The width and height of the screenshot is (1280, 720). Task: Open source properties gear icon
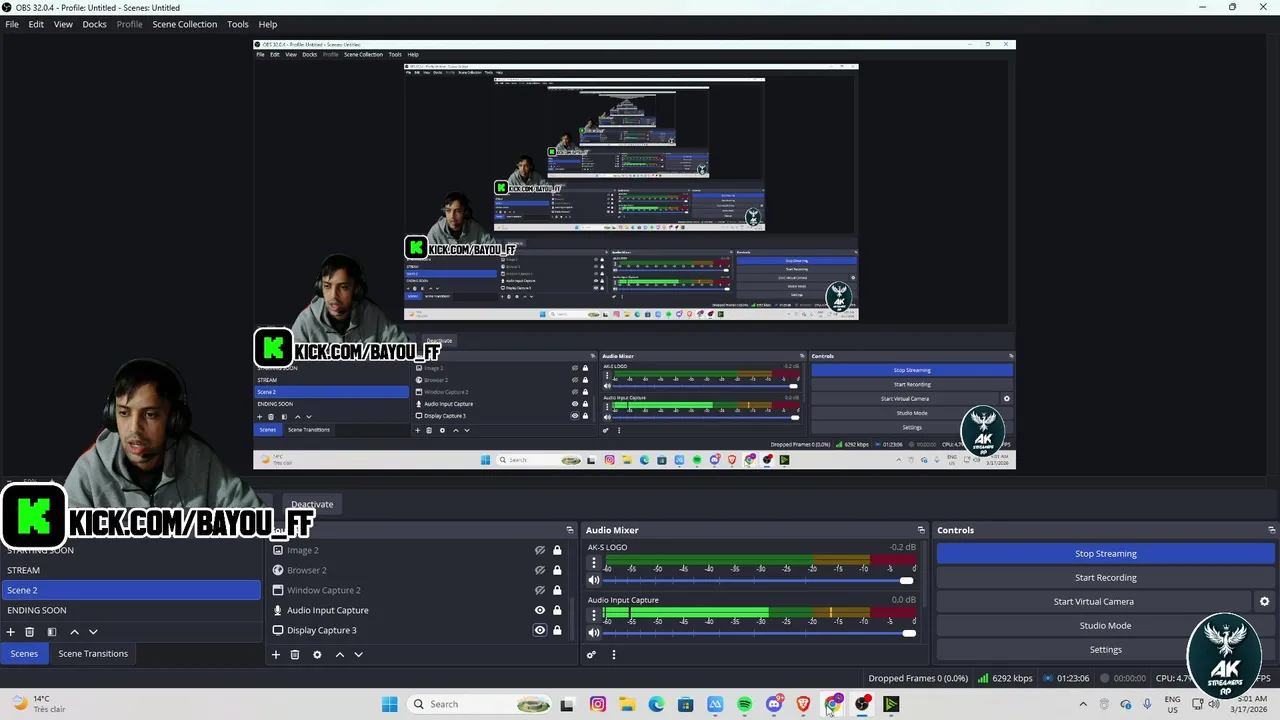317,655
